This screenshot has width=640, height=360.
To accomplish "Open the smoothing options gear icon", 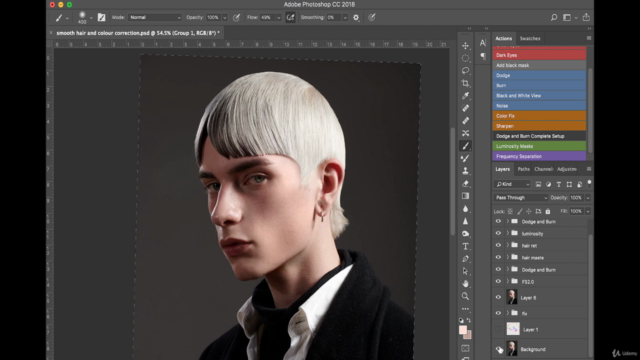I will point(356,18).
